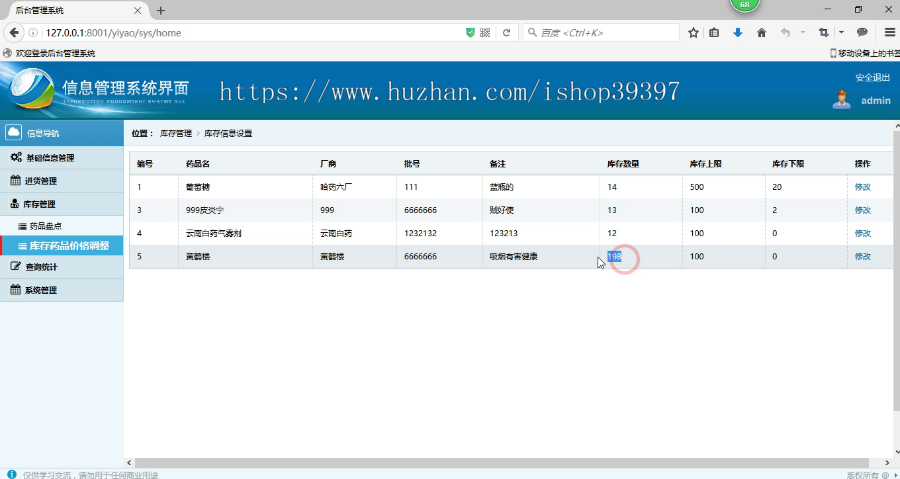Click 库存信息设置 in the breadcrumb
This screenshot has width=900, height=479.
[228, 134]
